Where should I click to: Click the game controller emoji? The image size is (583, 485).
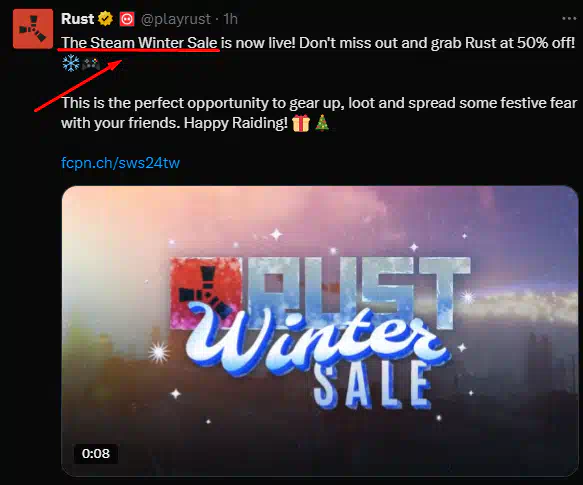91,64
